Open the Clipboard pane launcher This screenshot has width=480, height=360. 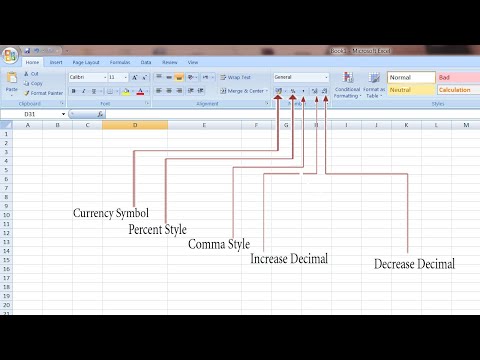point(62,103)
